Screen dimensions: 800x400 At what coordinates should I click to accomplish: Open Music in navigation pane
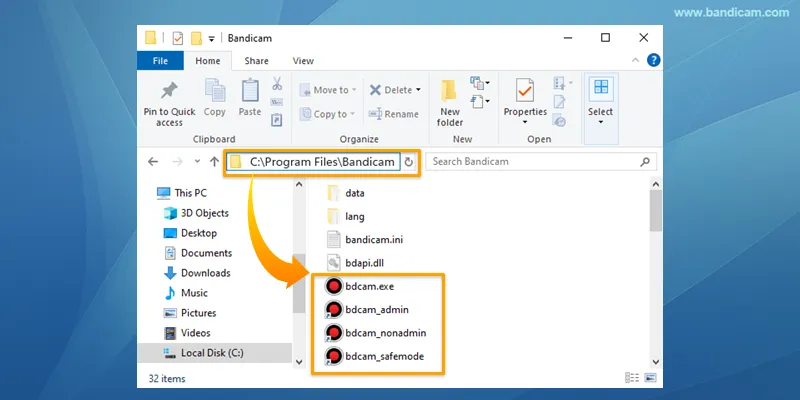(186, 293)
